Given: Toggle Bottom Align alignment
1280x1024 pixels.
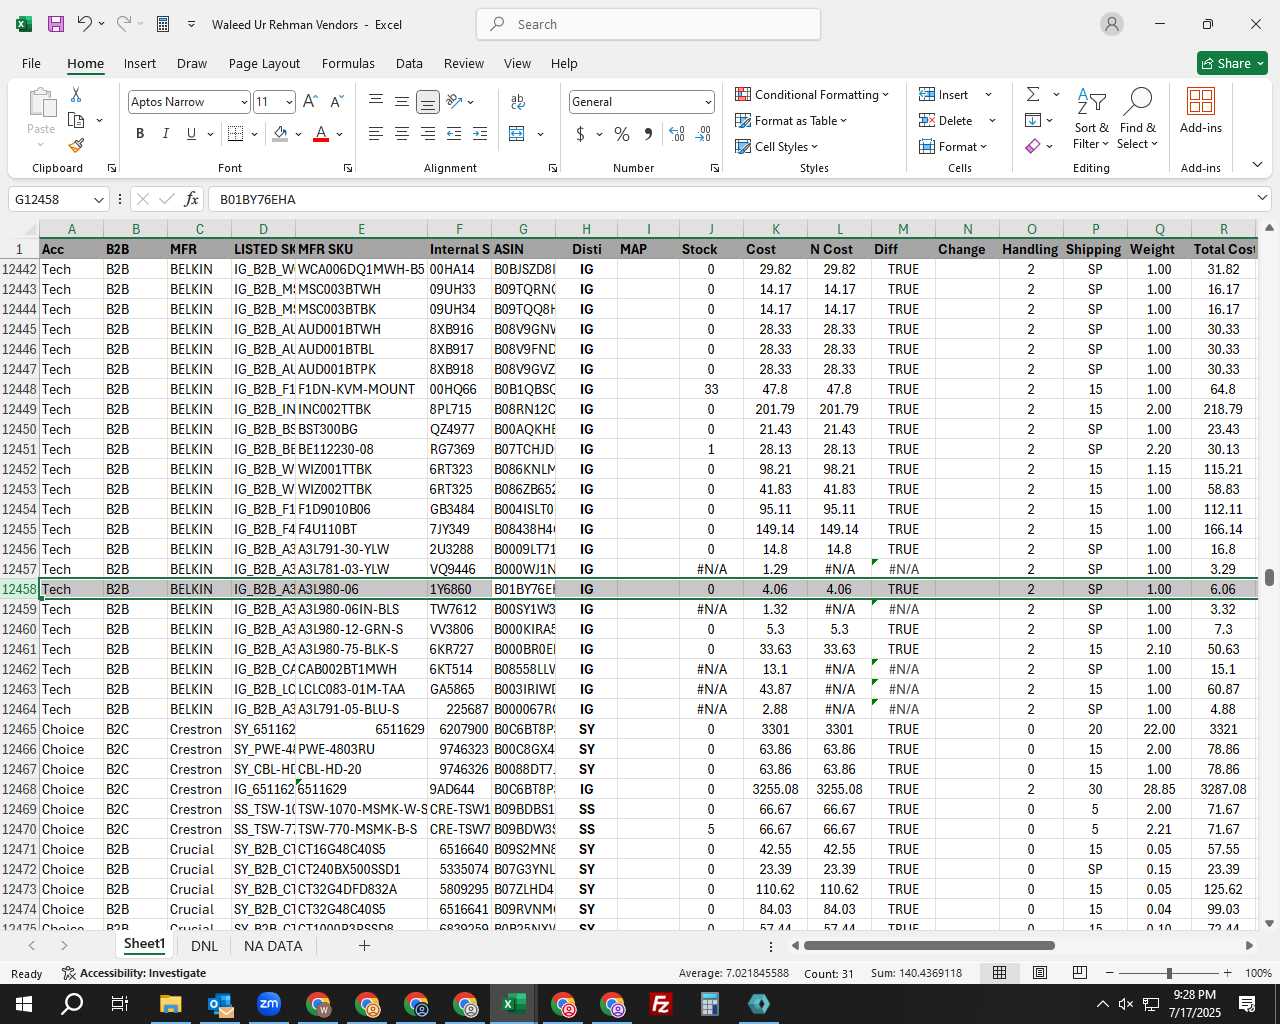Looking at the screenshot, I should (x=427, y=102).
